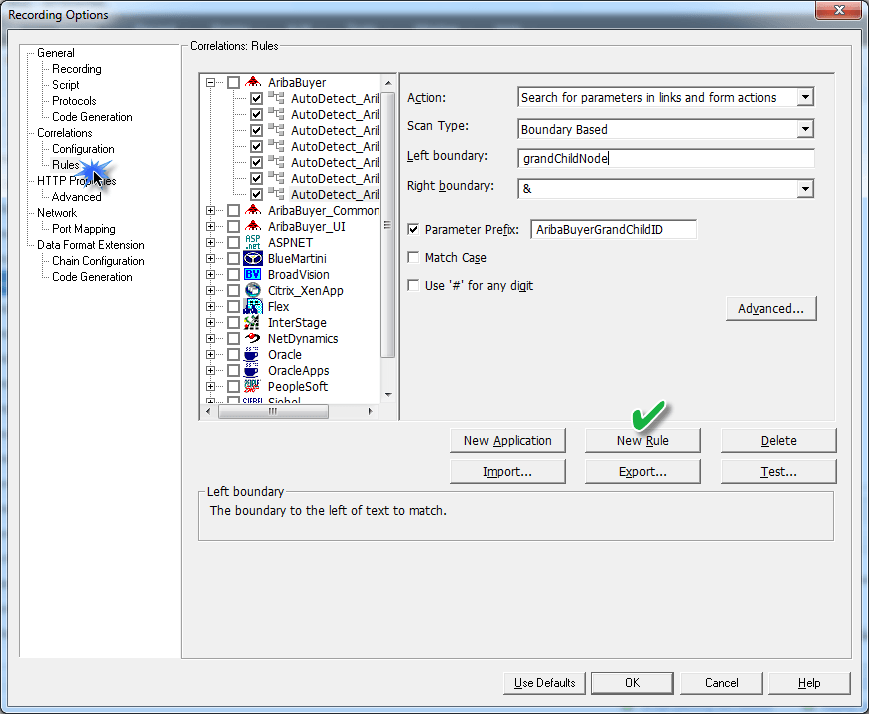The width and height of the screenshot is (869, 714).
Task: Expand the NetDynamics tree node
Action: pyautogui.click(x=211, y=339)
